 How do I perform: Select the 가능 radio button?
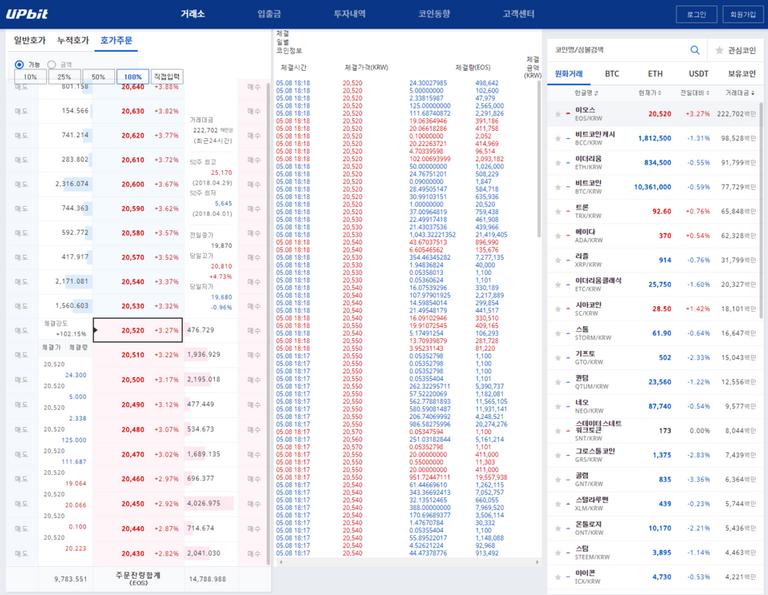(x=20, y=64)
